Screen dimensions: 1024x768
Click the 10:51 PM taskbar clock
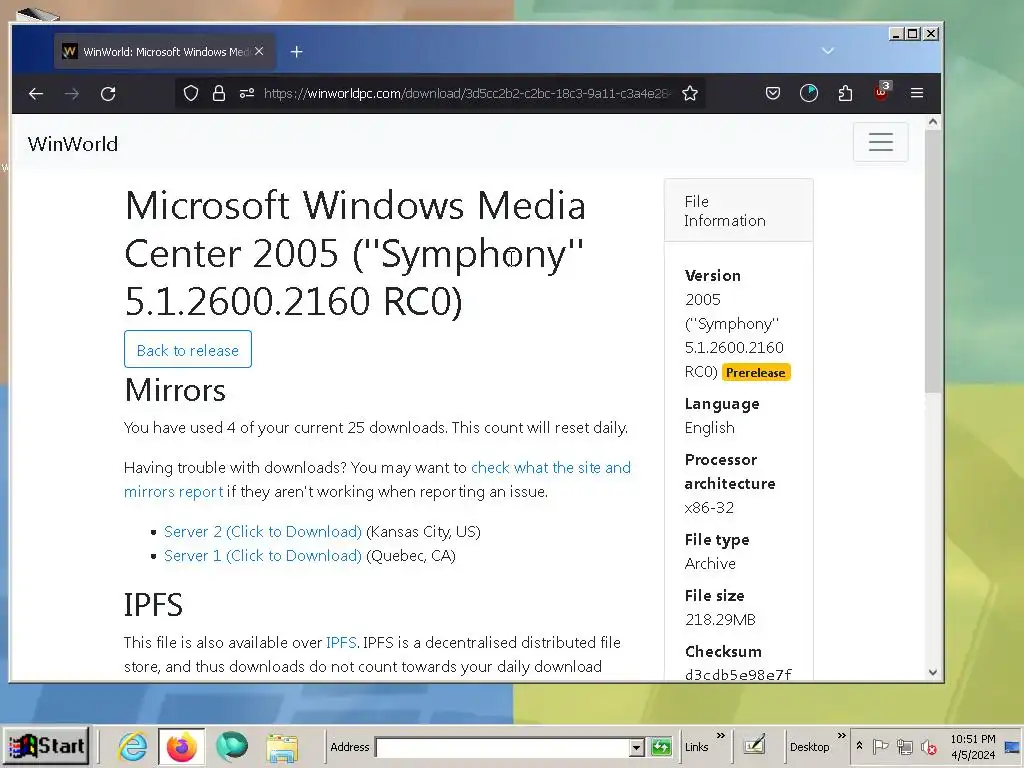972,739
